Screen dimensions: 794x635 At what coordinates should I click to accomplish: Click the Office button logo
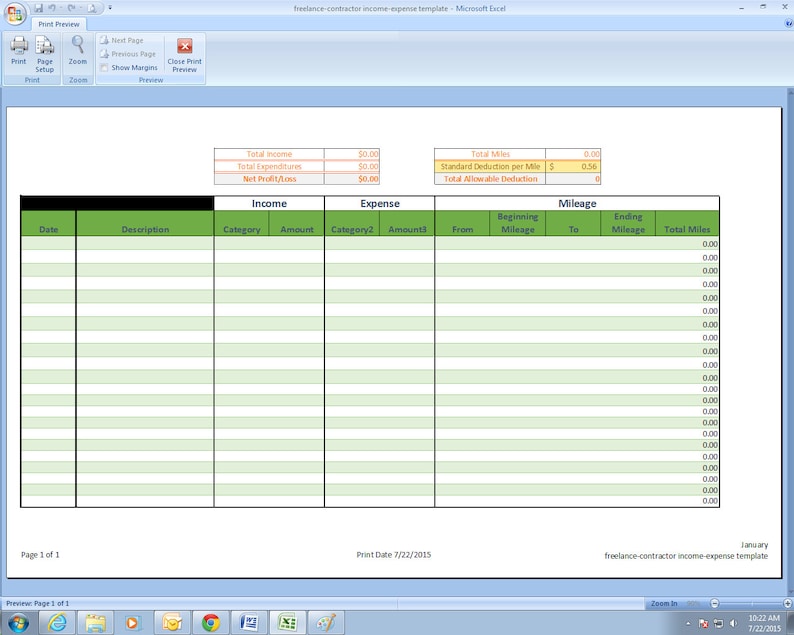tap(15, 14)
